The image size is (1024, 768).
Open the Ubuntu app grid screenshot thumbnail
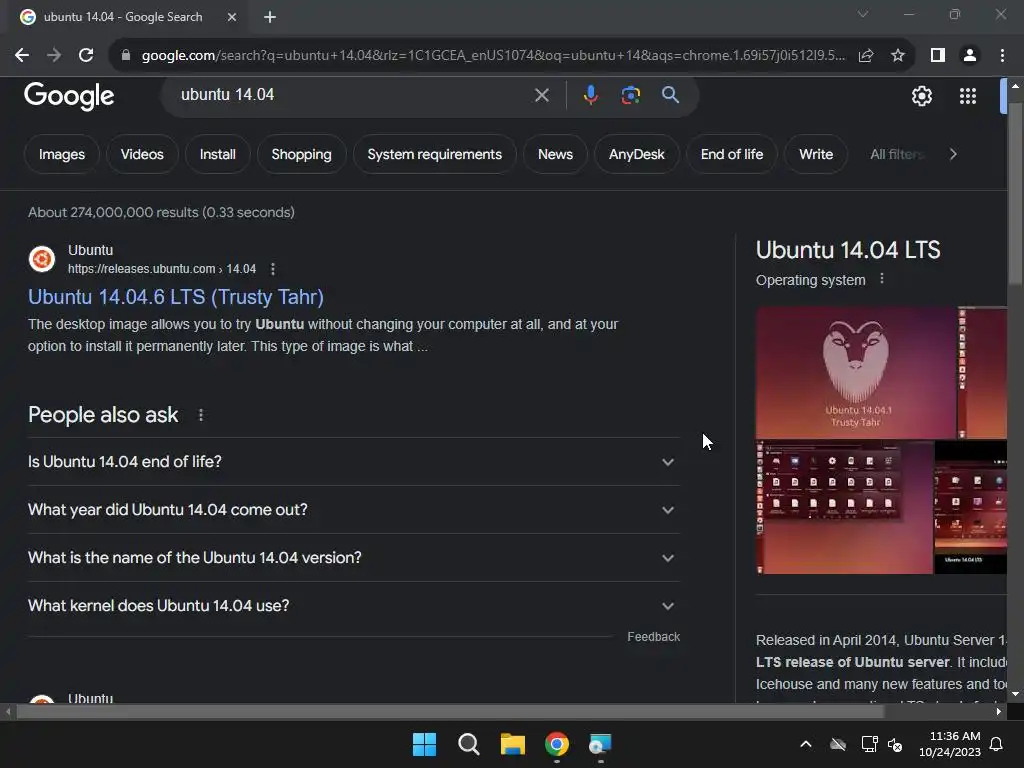click(844, 507)
